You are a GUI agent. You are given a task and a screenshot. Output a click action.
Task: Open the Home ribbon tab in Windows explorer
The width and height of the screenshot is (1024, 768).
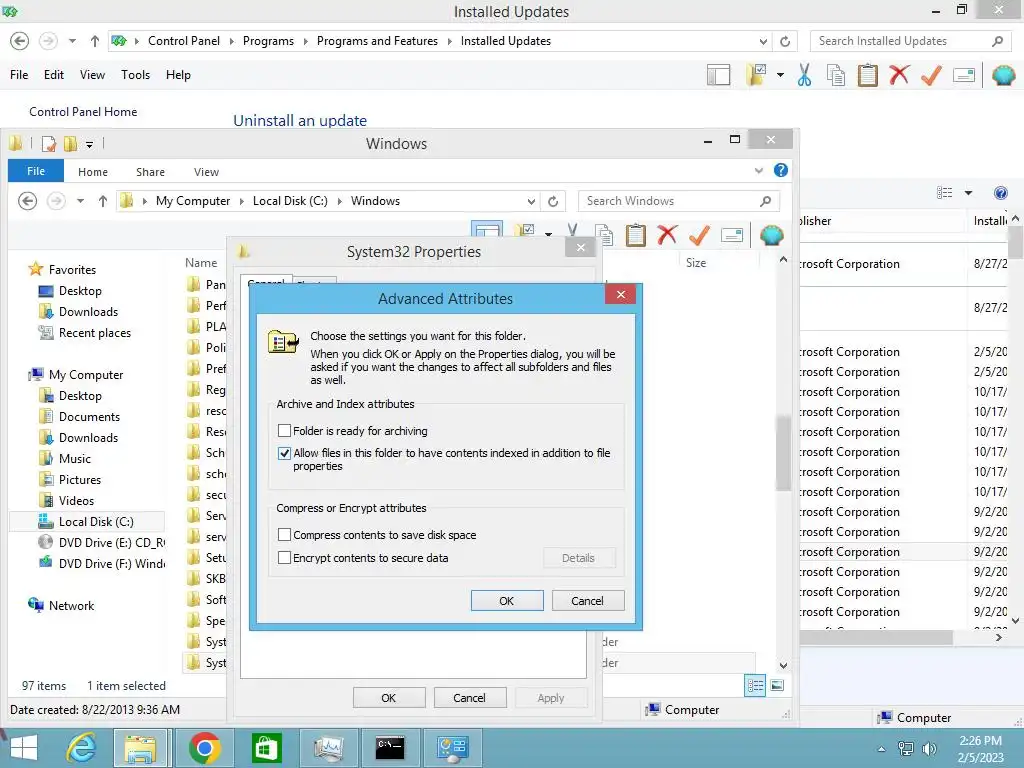[x=93, y=172]
